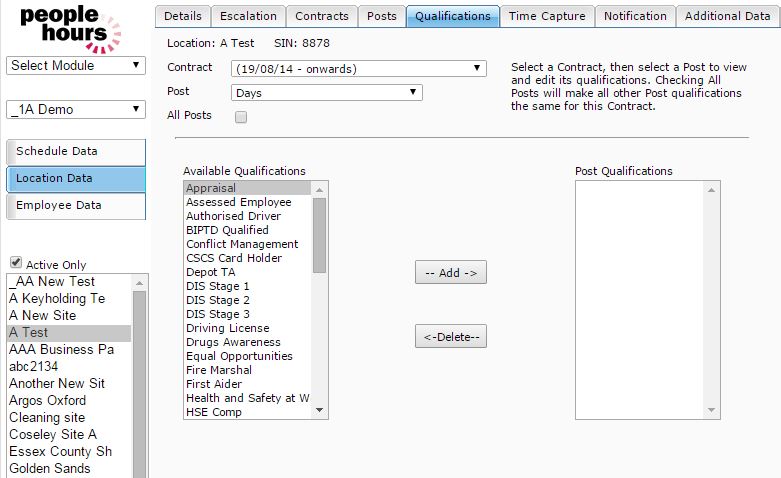The width and height of the screenshot is (781, 478).
Task: Open the Post dropdown showing Days
Action: (326, 92)
